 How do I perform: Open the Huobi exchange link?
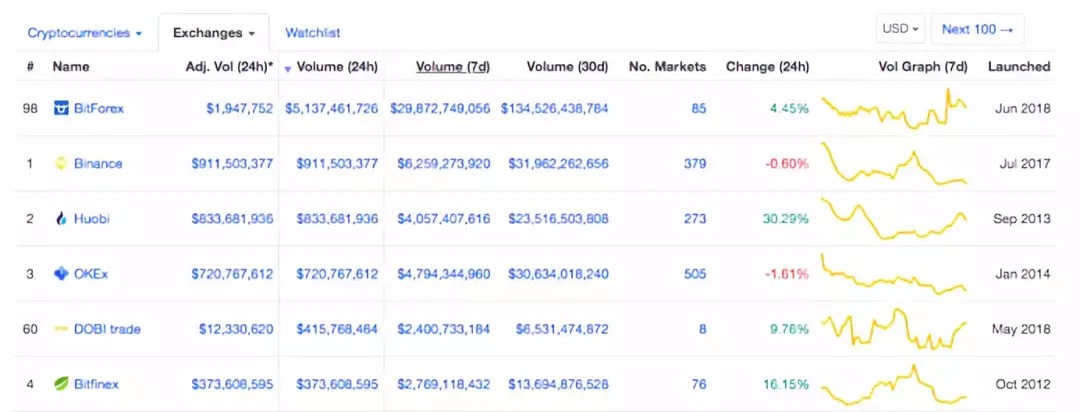(x=92, y=218)
